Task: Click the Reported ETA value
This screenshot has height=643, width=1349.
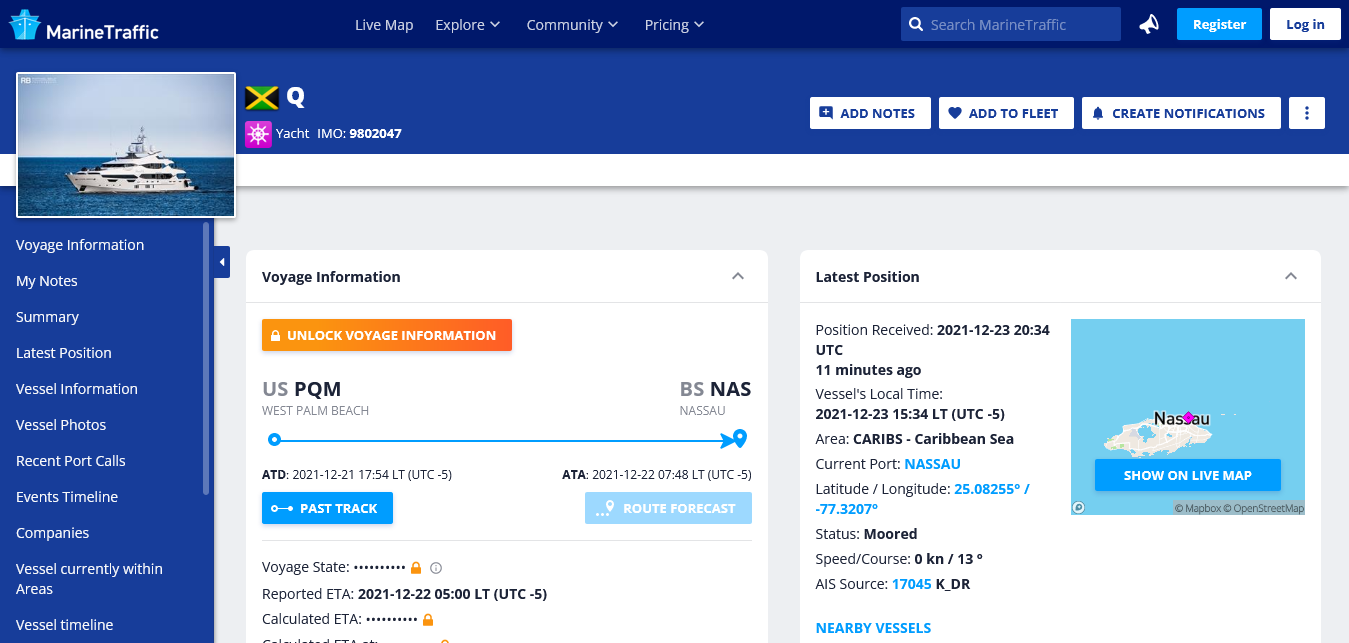Action: click(452, 594)
